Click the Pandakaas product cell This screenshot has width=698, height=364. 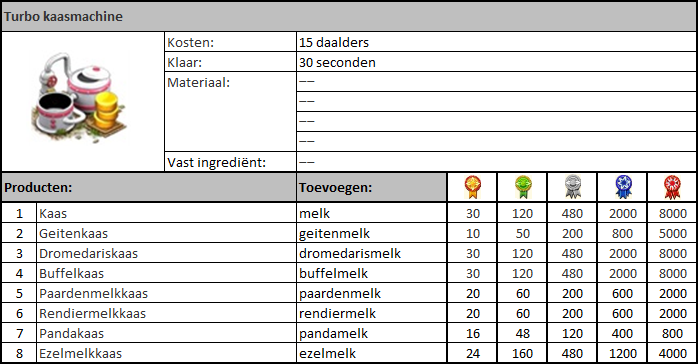(166, 333)
